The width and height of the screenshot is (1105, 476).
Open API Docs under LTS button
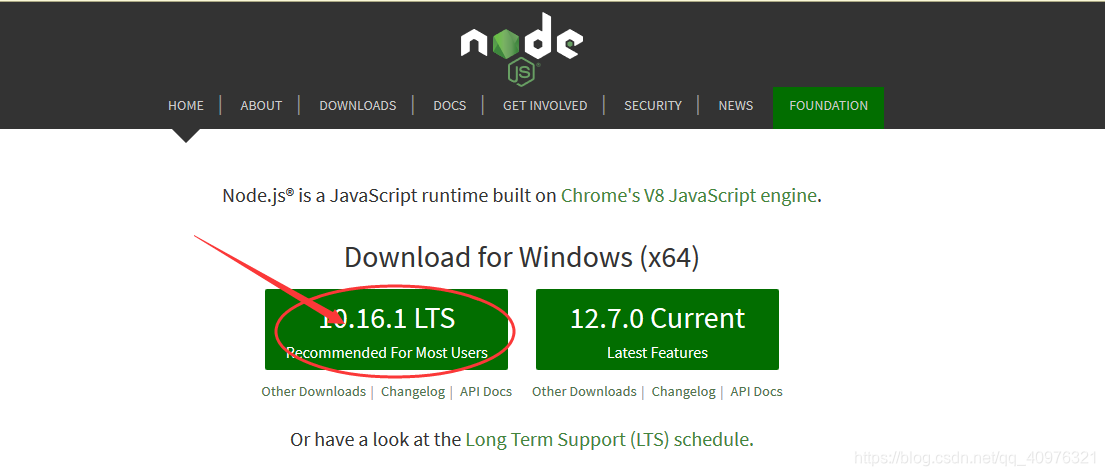(486, 391)
